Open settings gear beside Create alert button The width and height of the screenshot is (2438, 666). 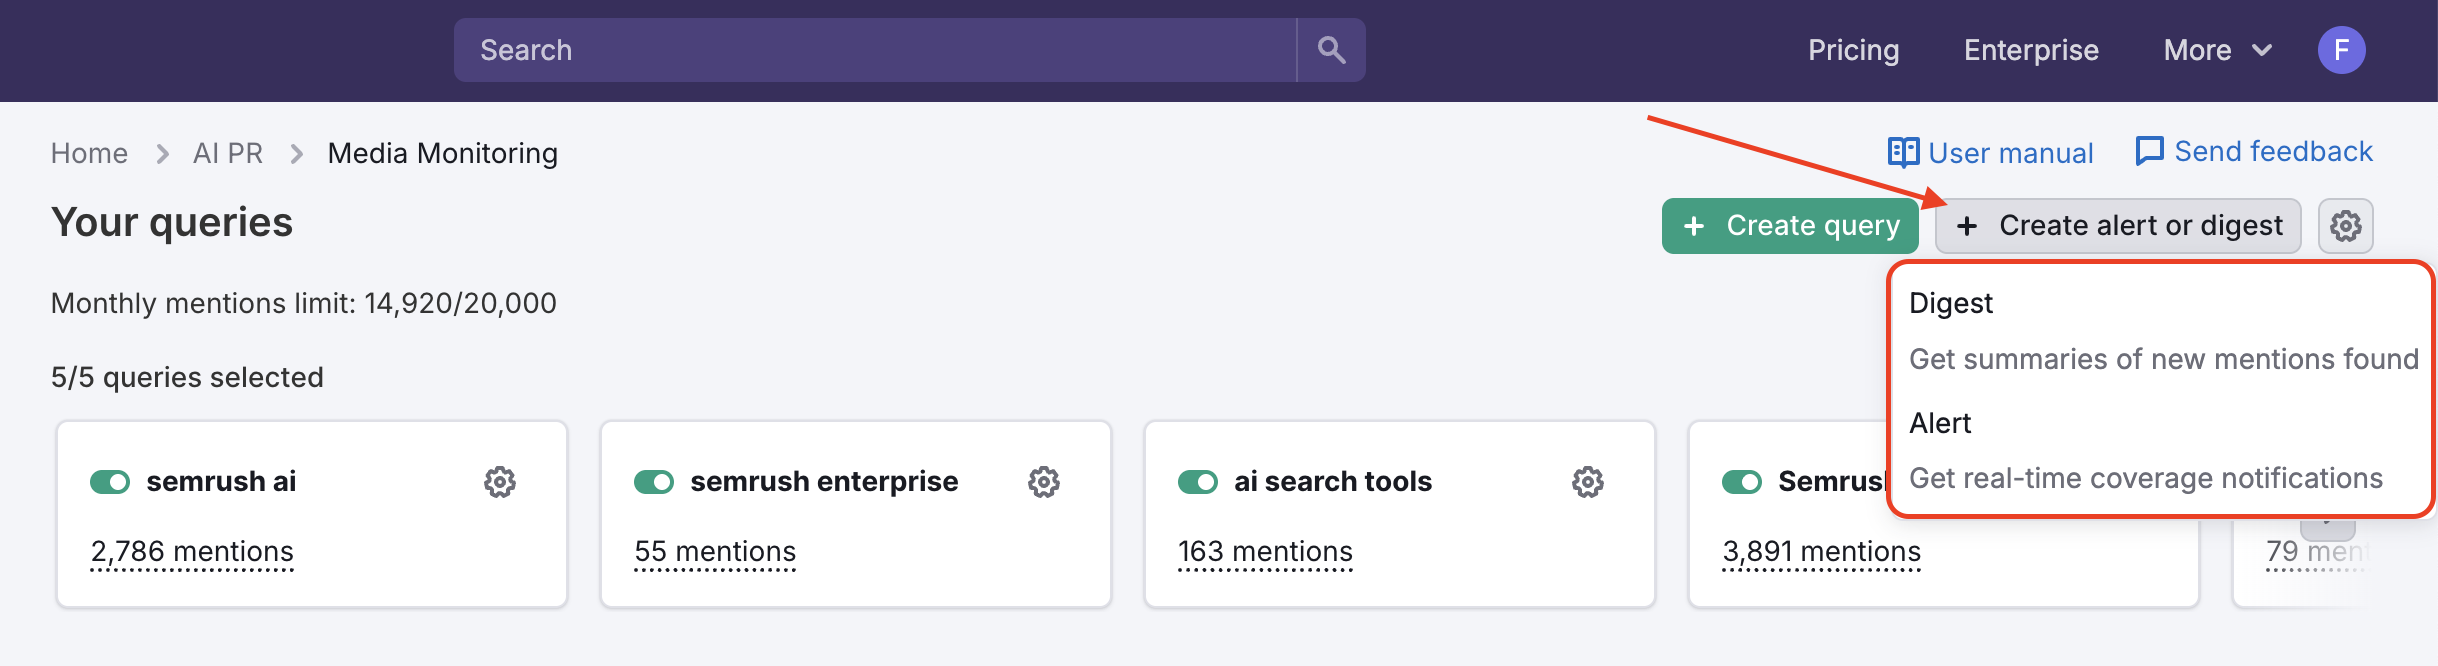(2345, 226)
